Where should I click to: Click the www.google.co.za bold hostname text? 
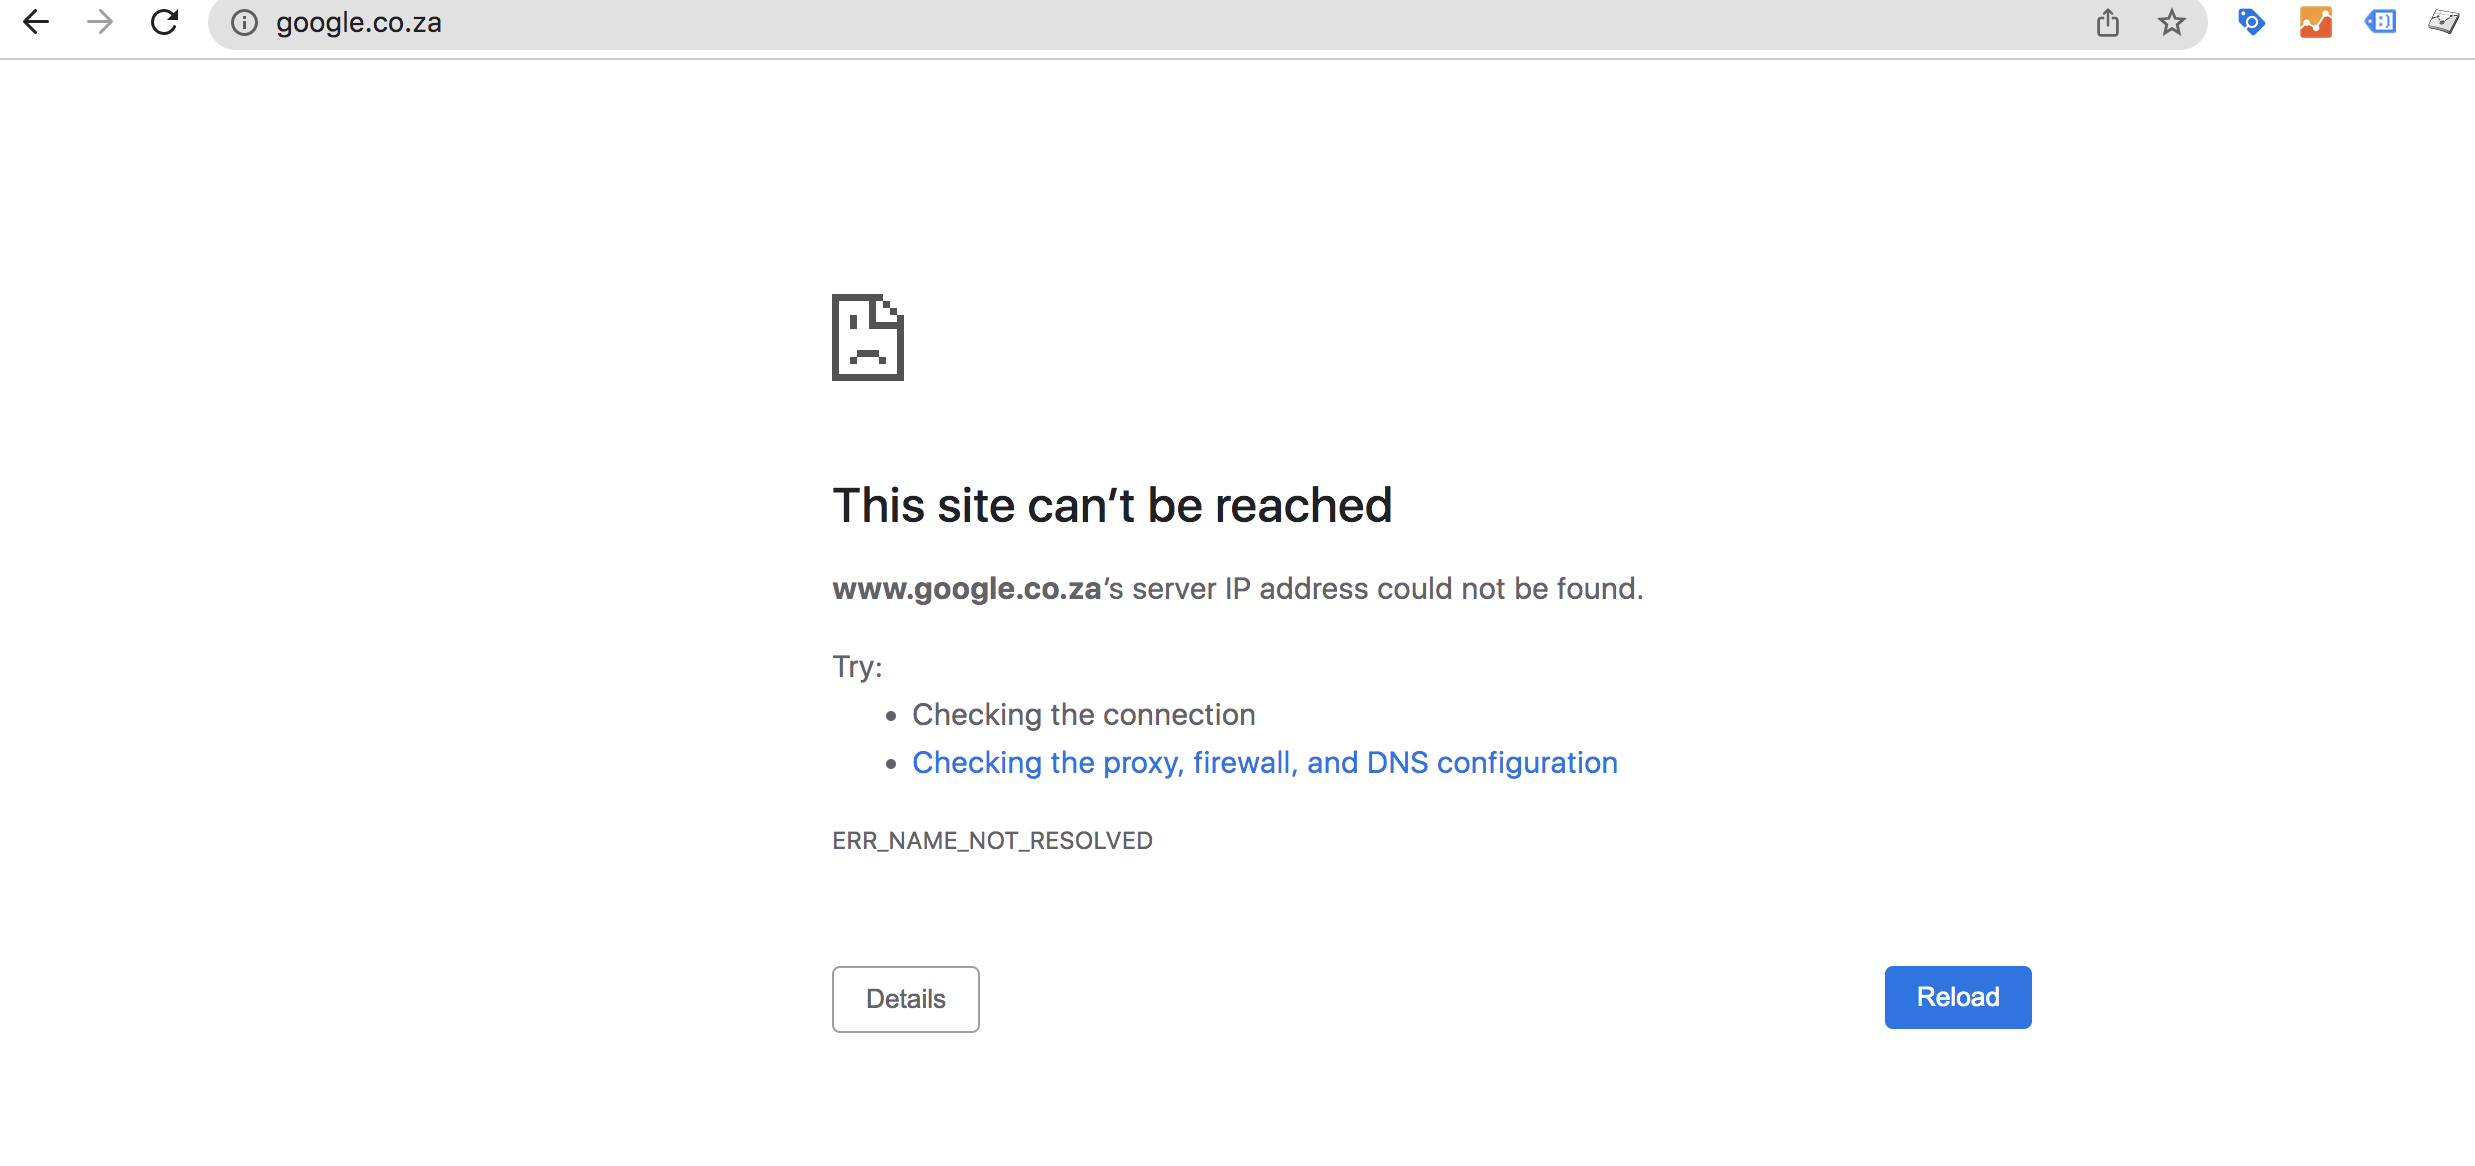click(965, 589)
